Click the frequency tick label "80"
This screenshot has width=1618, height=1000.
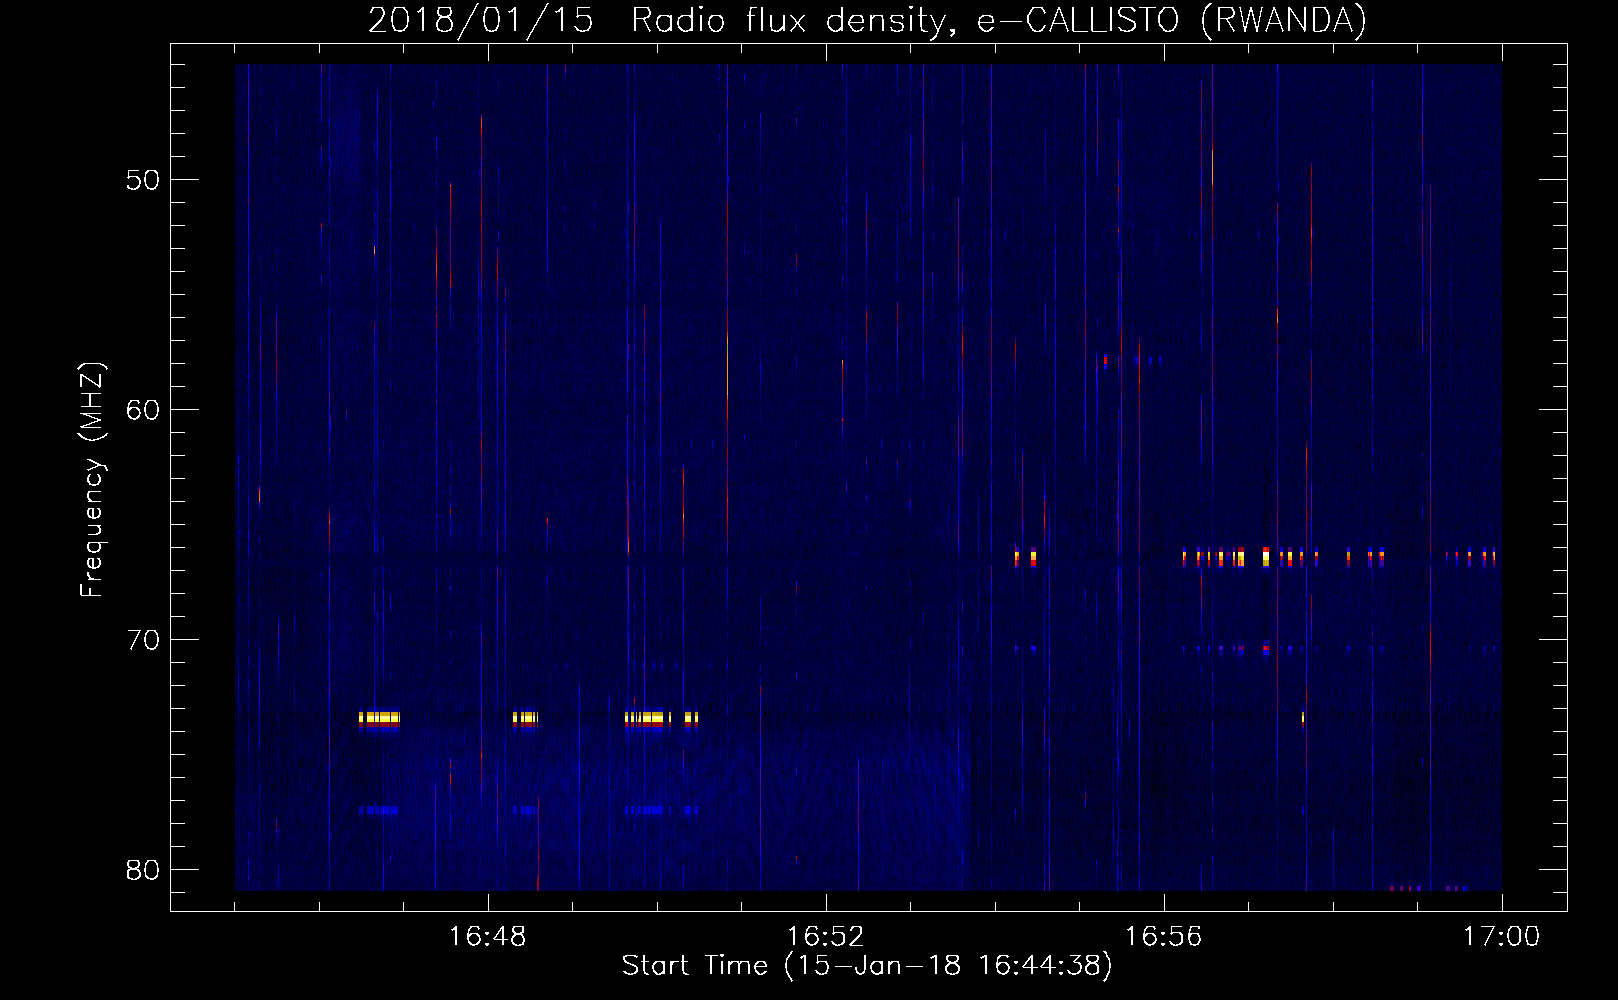click(x=143, y=870)
